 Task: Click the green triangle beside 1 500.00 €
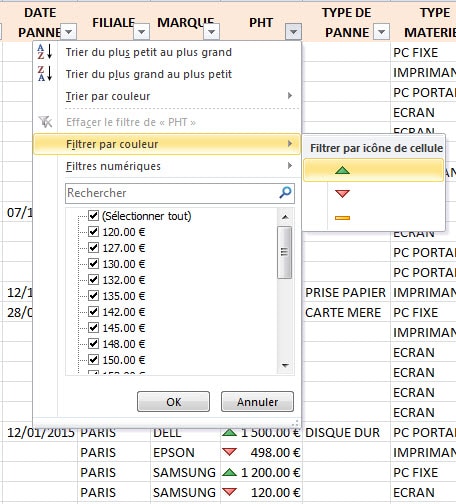click(229, 433)
